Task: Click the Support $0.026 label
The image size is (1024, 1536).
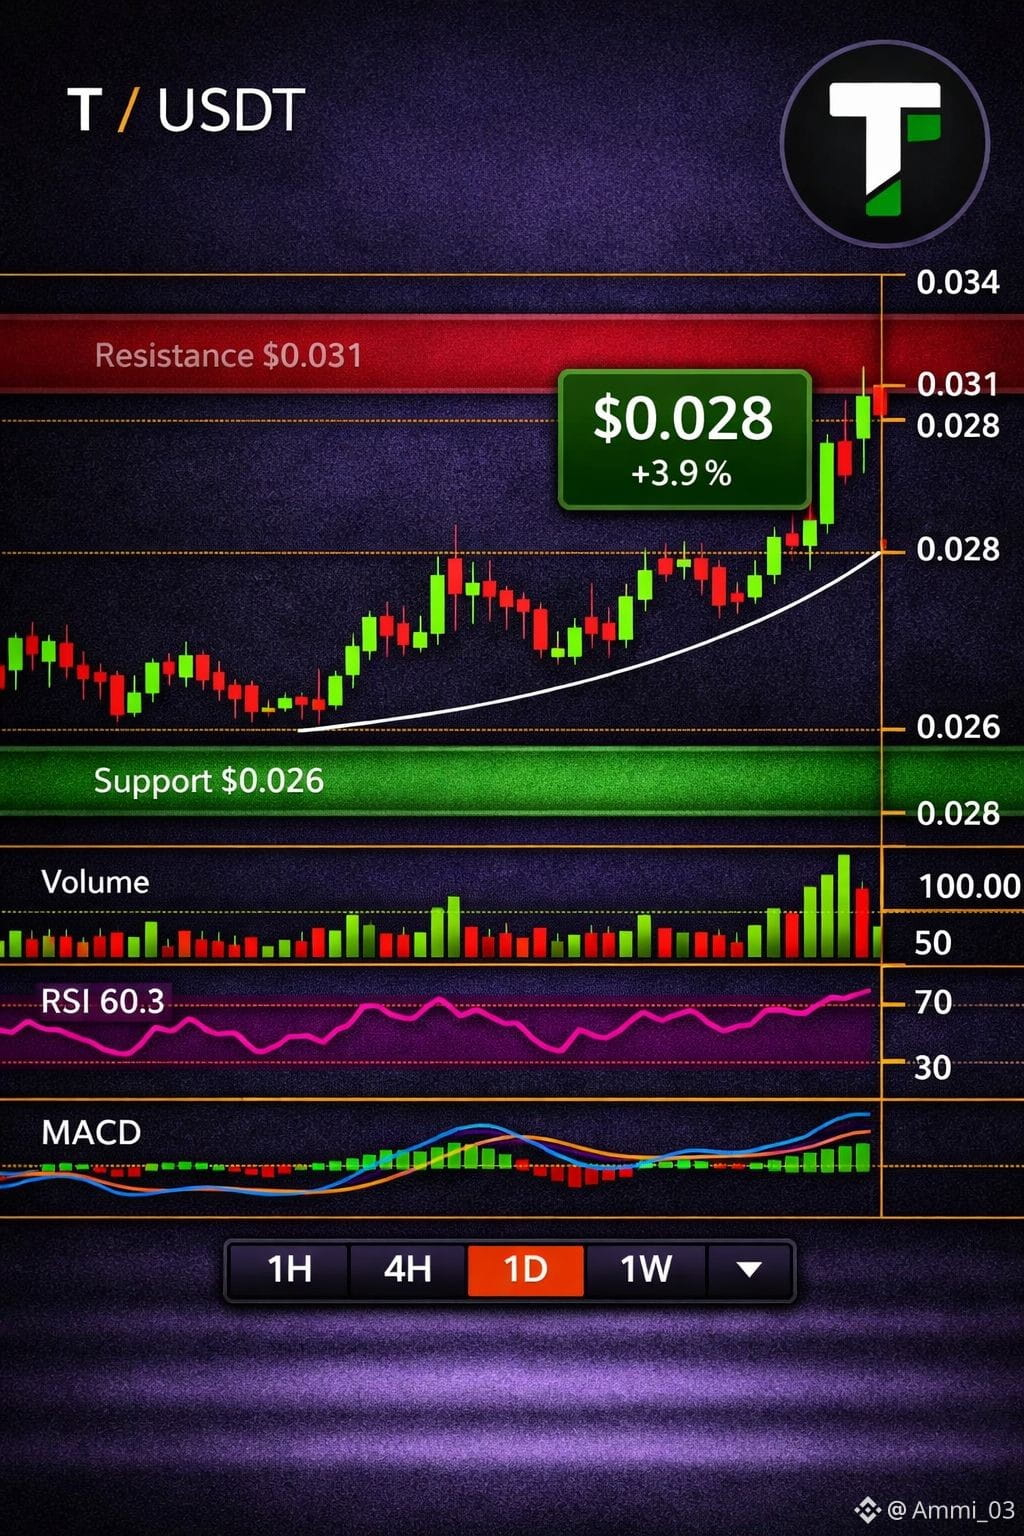Action: (209, 781)
